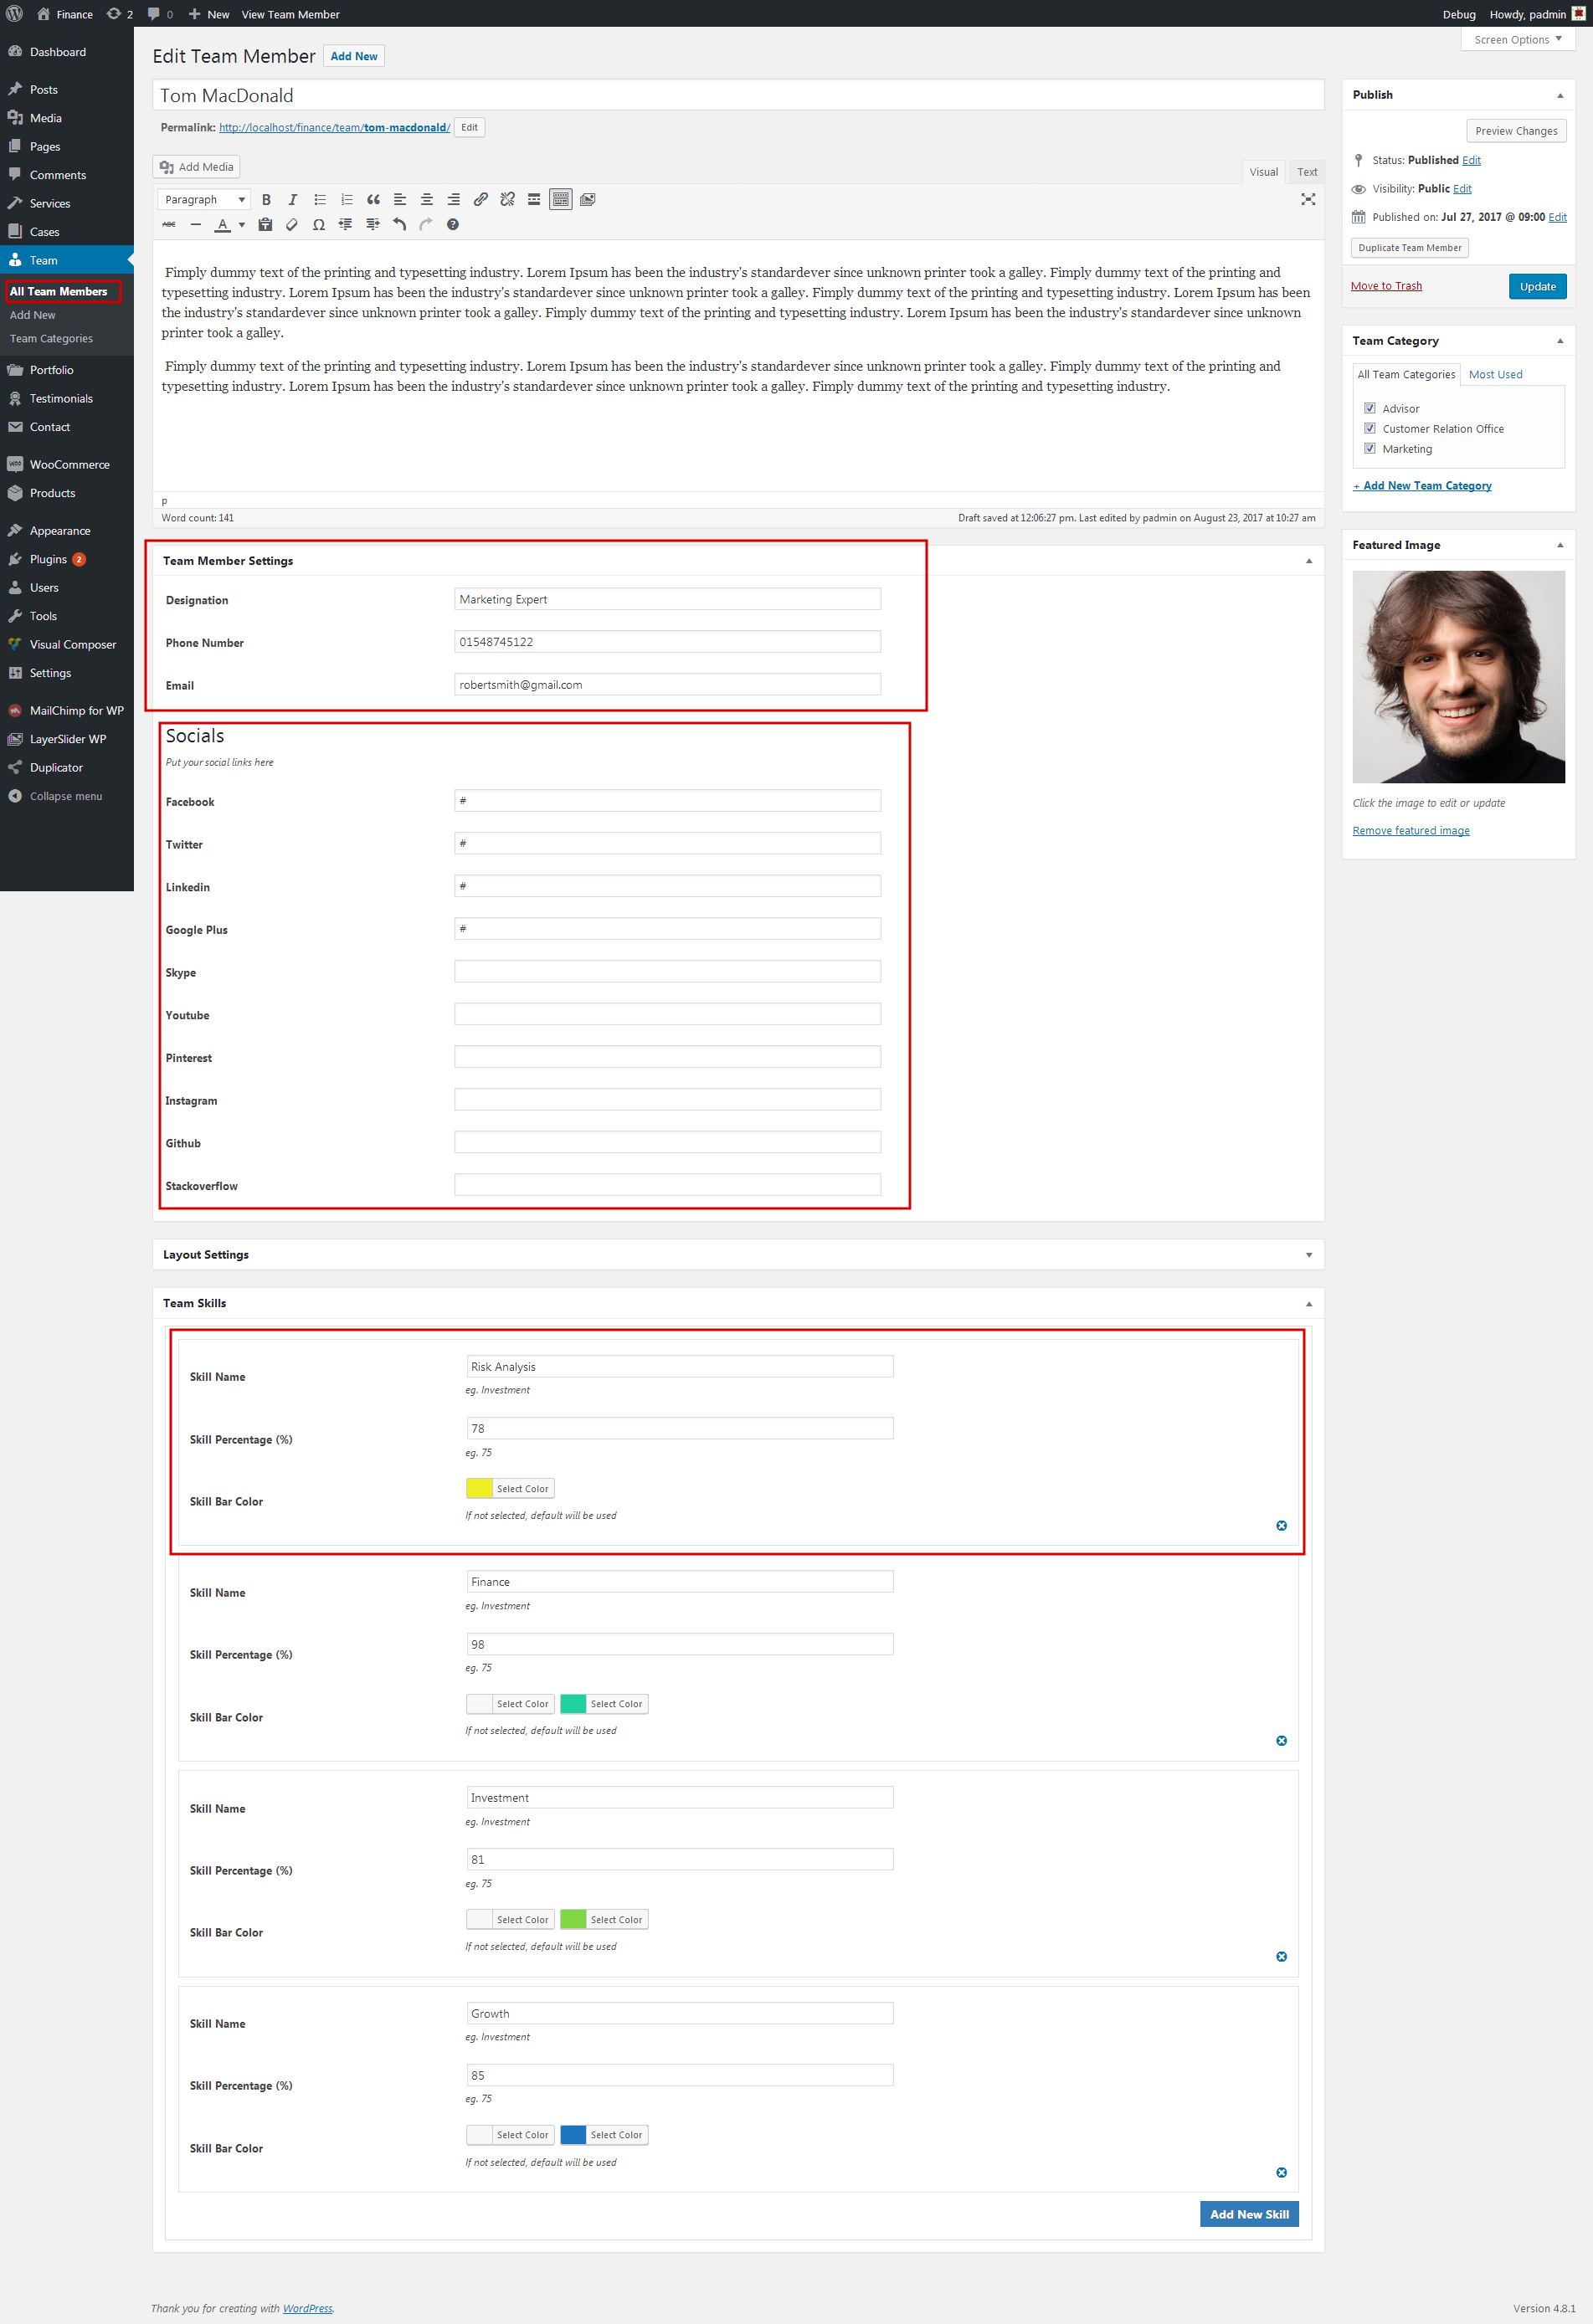Enter distraction-free writing mode

pyautogui.click(x=1308, y=200)
